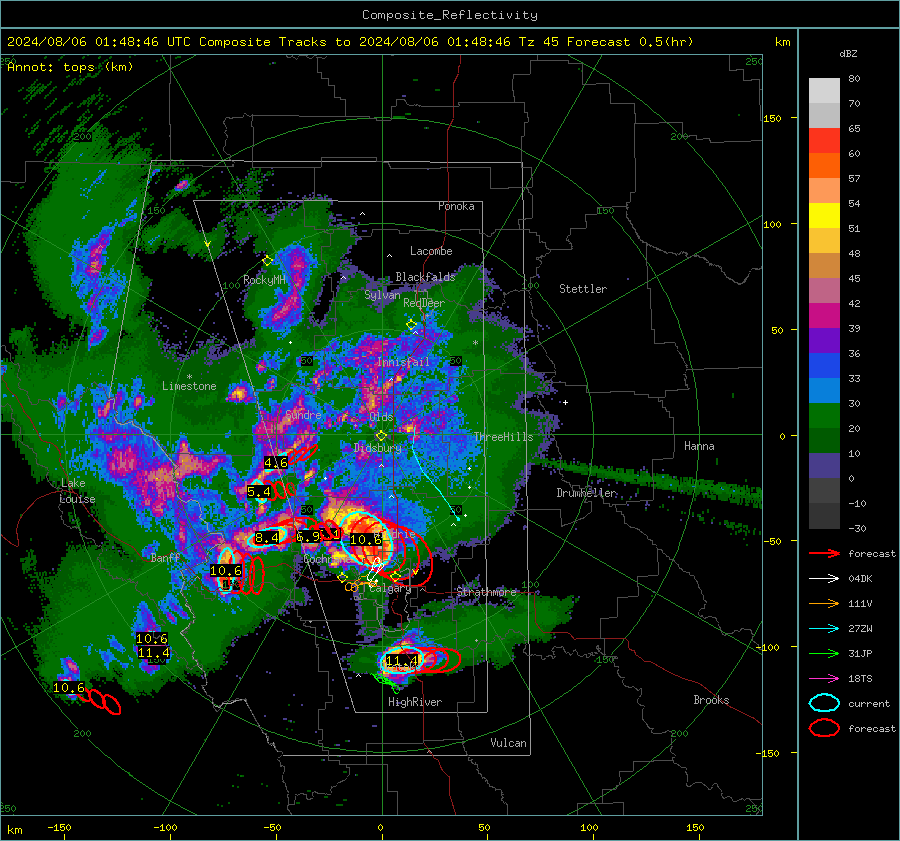The image size is (900, 841).
Task: Click the Olds city label
Action: pyautogui.click(x=381, y=417)
